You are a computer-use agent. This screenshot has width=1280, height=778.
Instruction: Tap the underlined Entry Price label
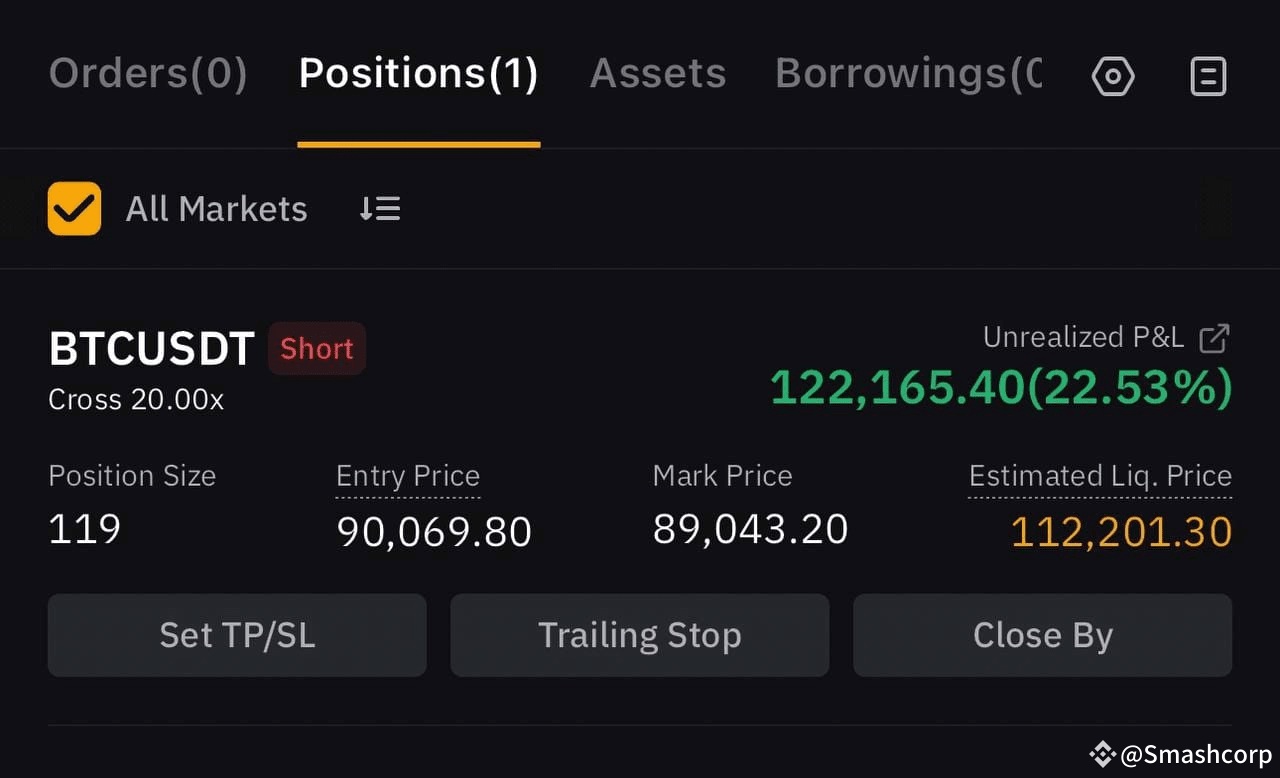[408, 476]
